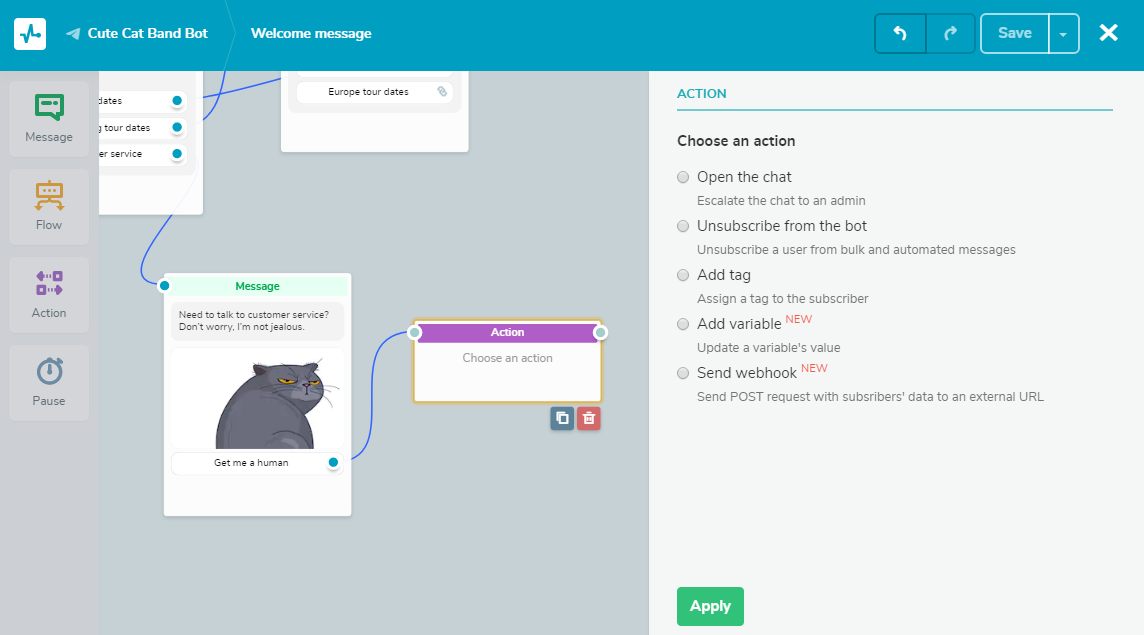Viewport: 1144px width, 635px height.
Task: Click the Update a variable's value text
Action: click(x=768, y=347)
